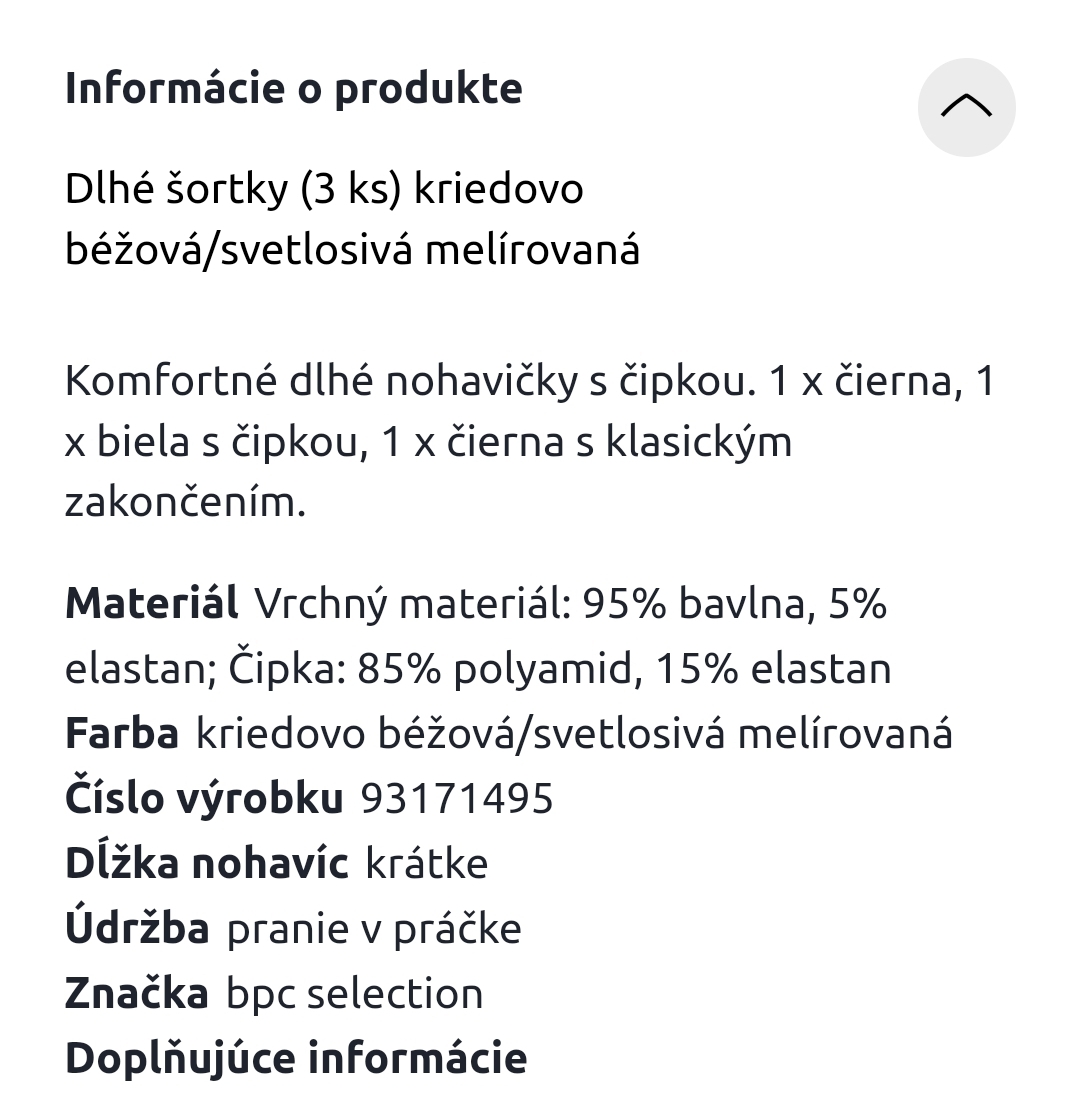1079x1104 pixels.
Task: Click the 'Dĺžka nohavíc' label
Action: [206, 864]
